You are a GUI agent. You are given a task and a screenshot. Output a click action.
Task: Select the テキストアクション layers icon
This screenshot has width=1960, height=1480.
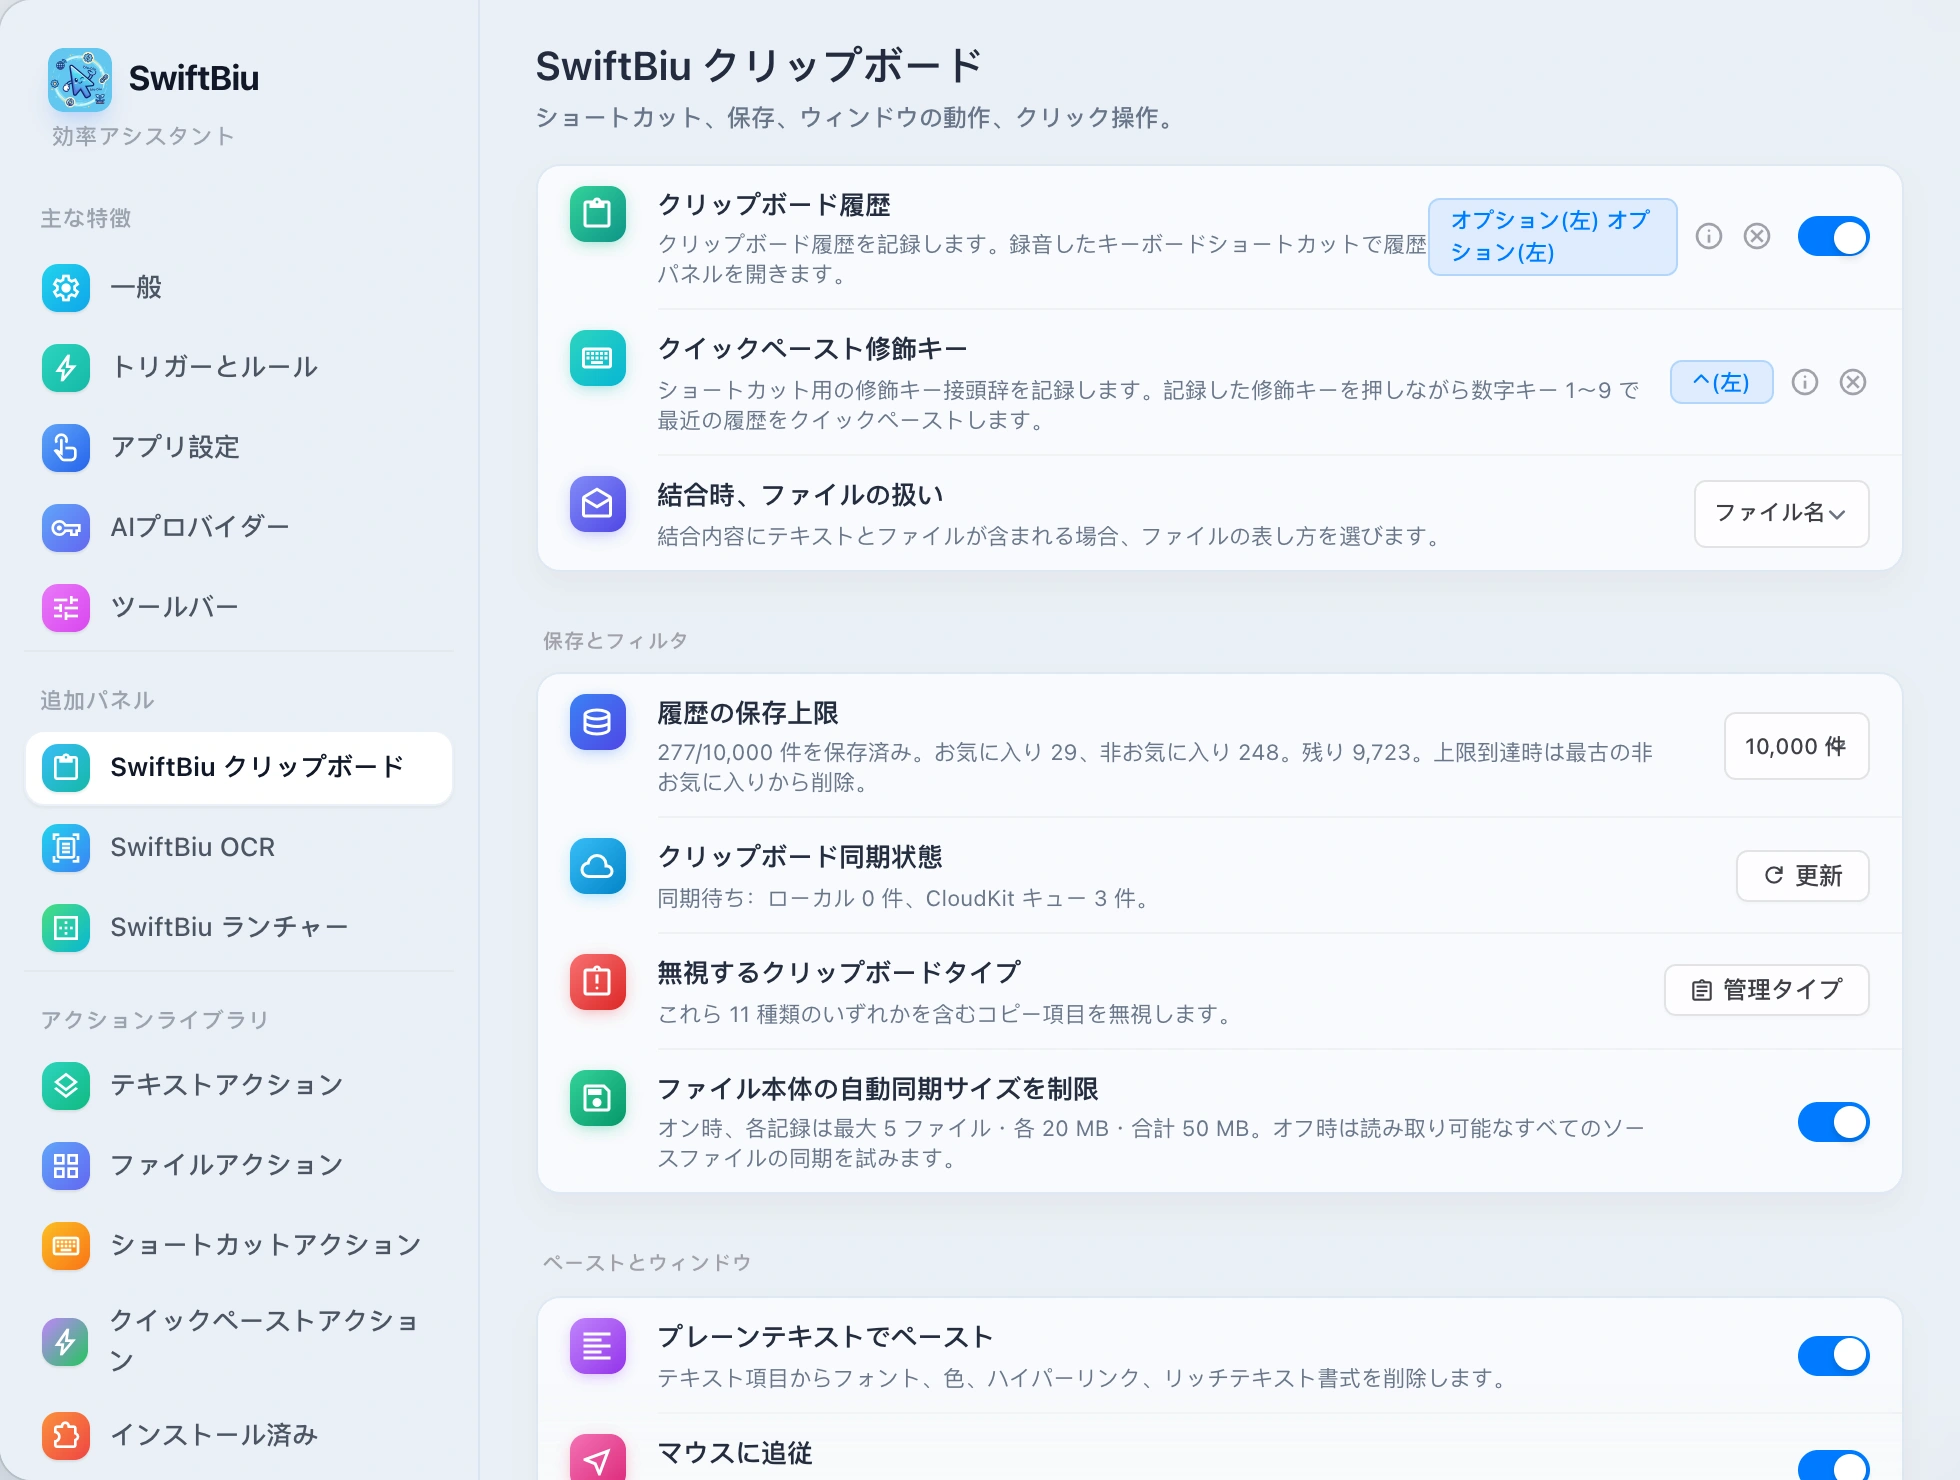[66, 1086]
